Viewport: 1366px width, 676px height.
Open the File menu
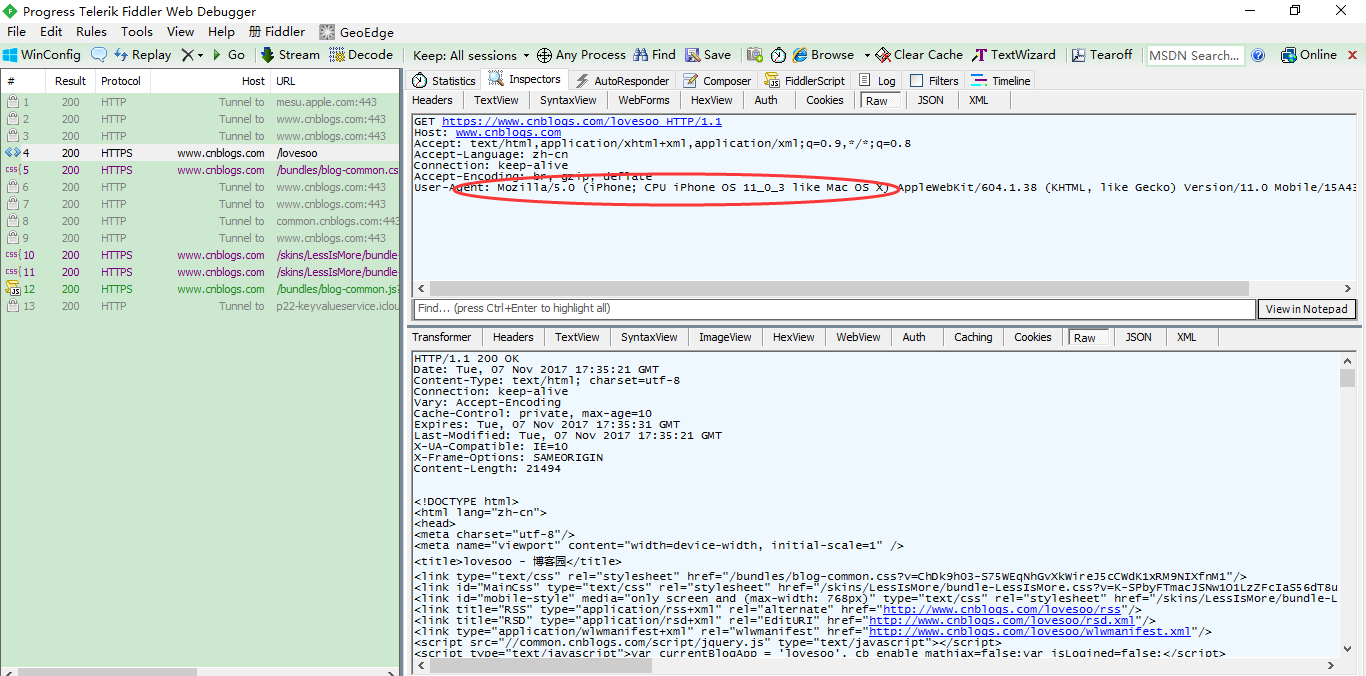[x=16, y=32]
